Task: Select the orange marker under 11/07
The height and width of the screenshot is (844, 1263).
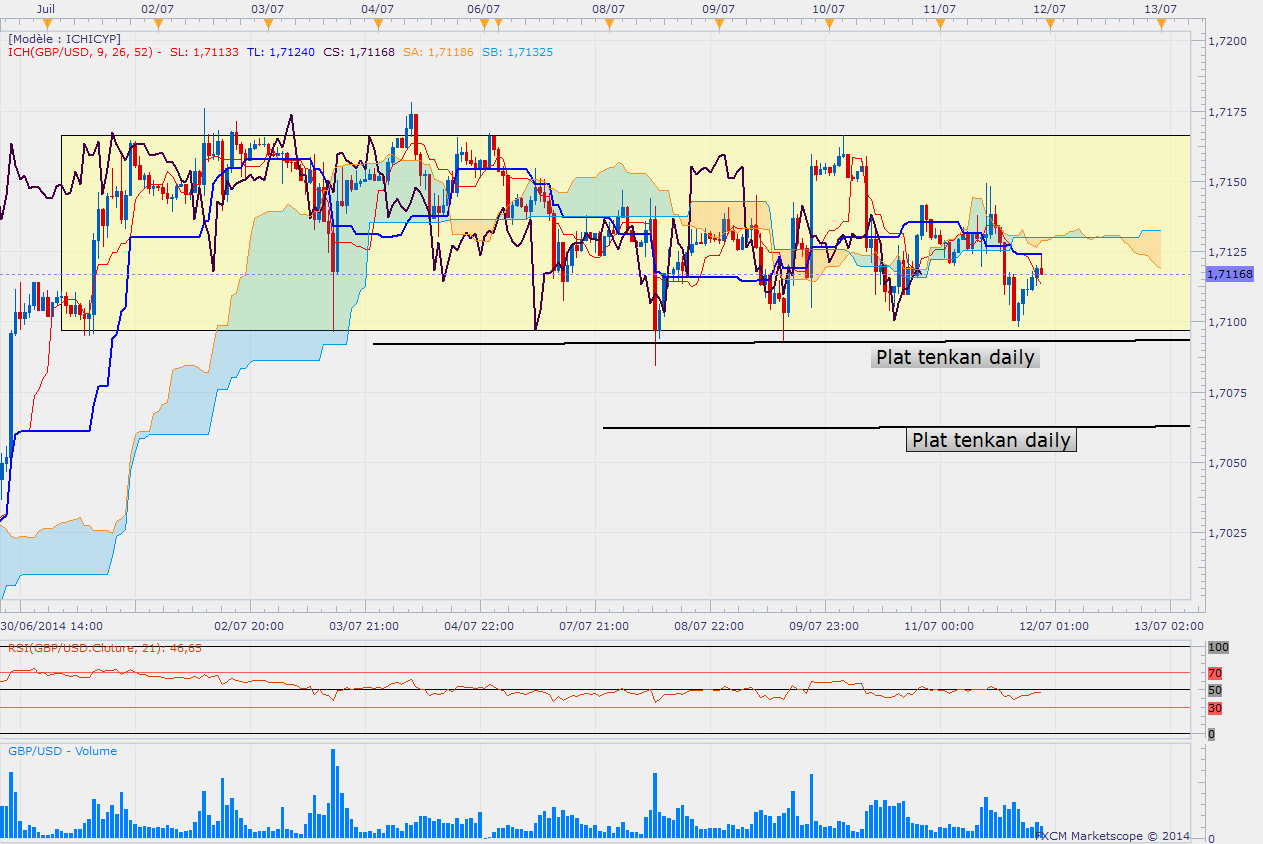Action: [x=939, y=22]
